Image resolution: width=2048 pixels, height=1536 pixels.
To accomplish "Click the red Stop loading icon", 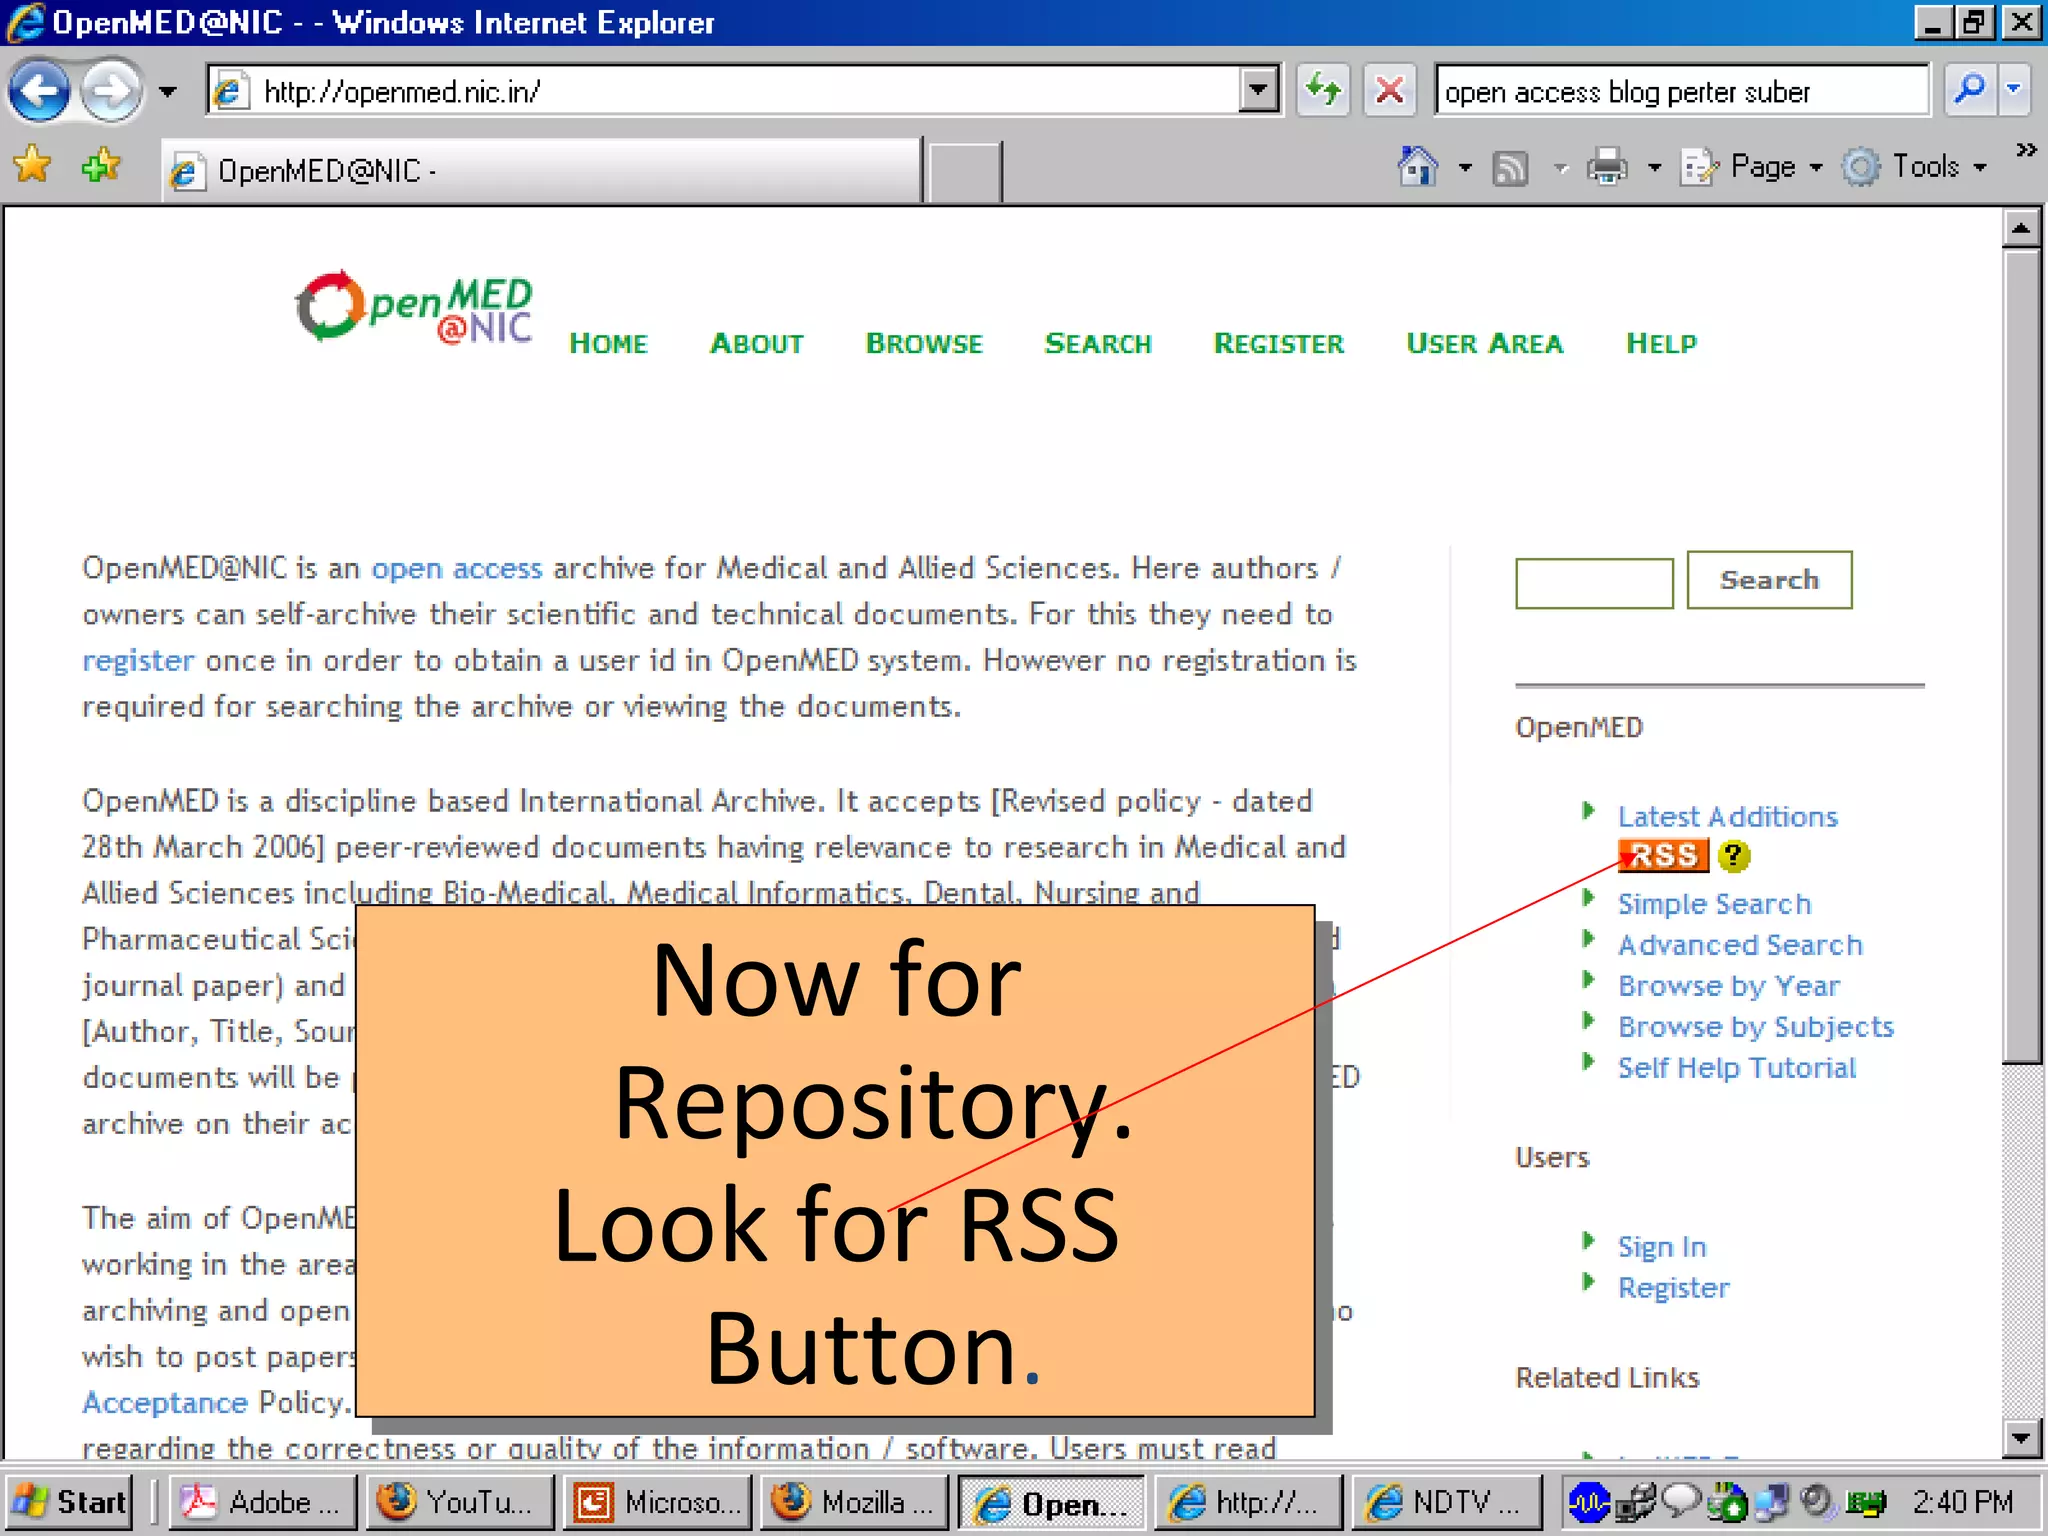I will [x=1389, y=91].
